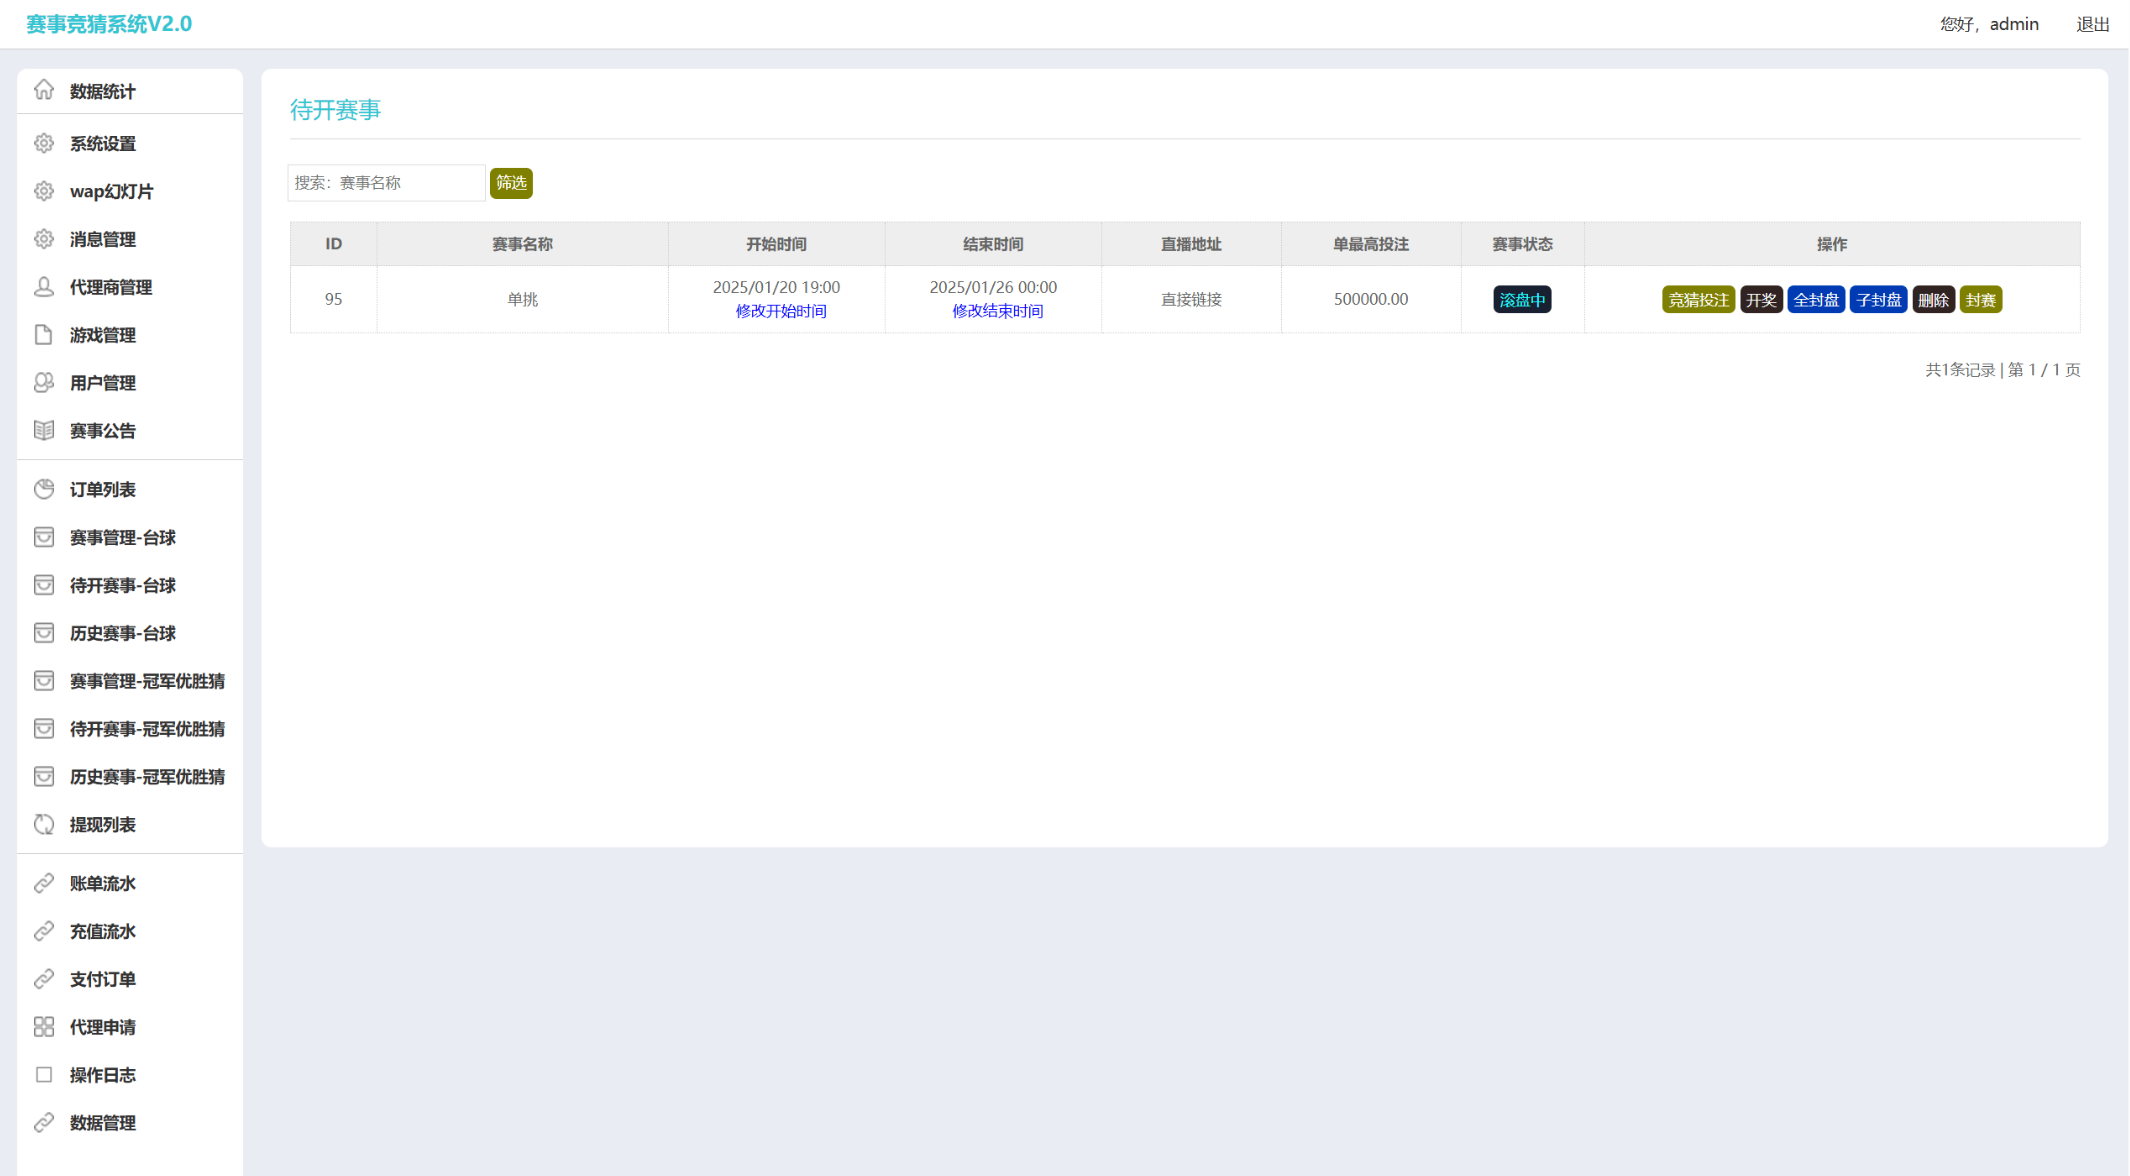Click the 退出 logout link
The image size is (2130, 1176).
click(2092, 24)
